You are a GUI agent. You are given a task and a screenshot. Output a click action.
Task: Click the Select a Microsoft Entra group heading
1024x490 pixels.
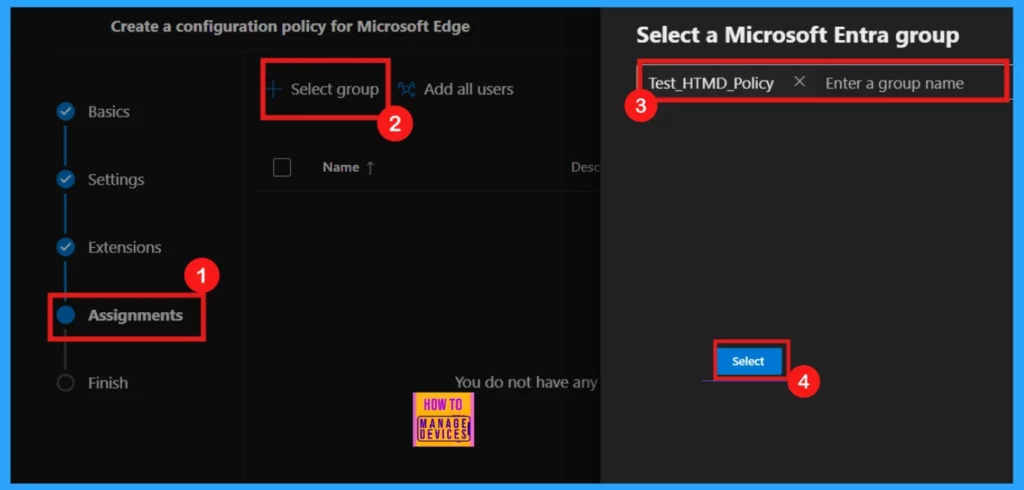[x=797, y=35]
